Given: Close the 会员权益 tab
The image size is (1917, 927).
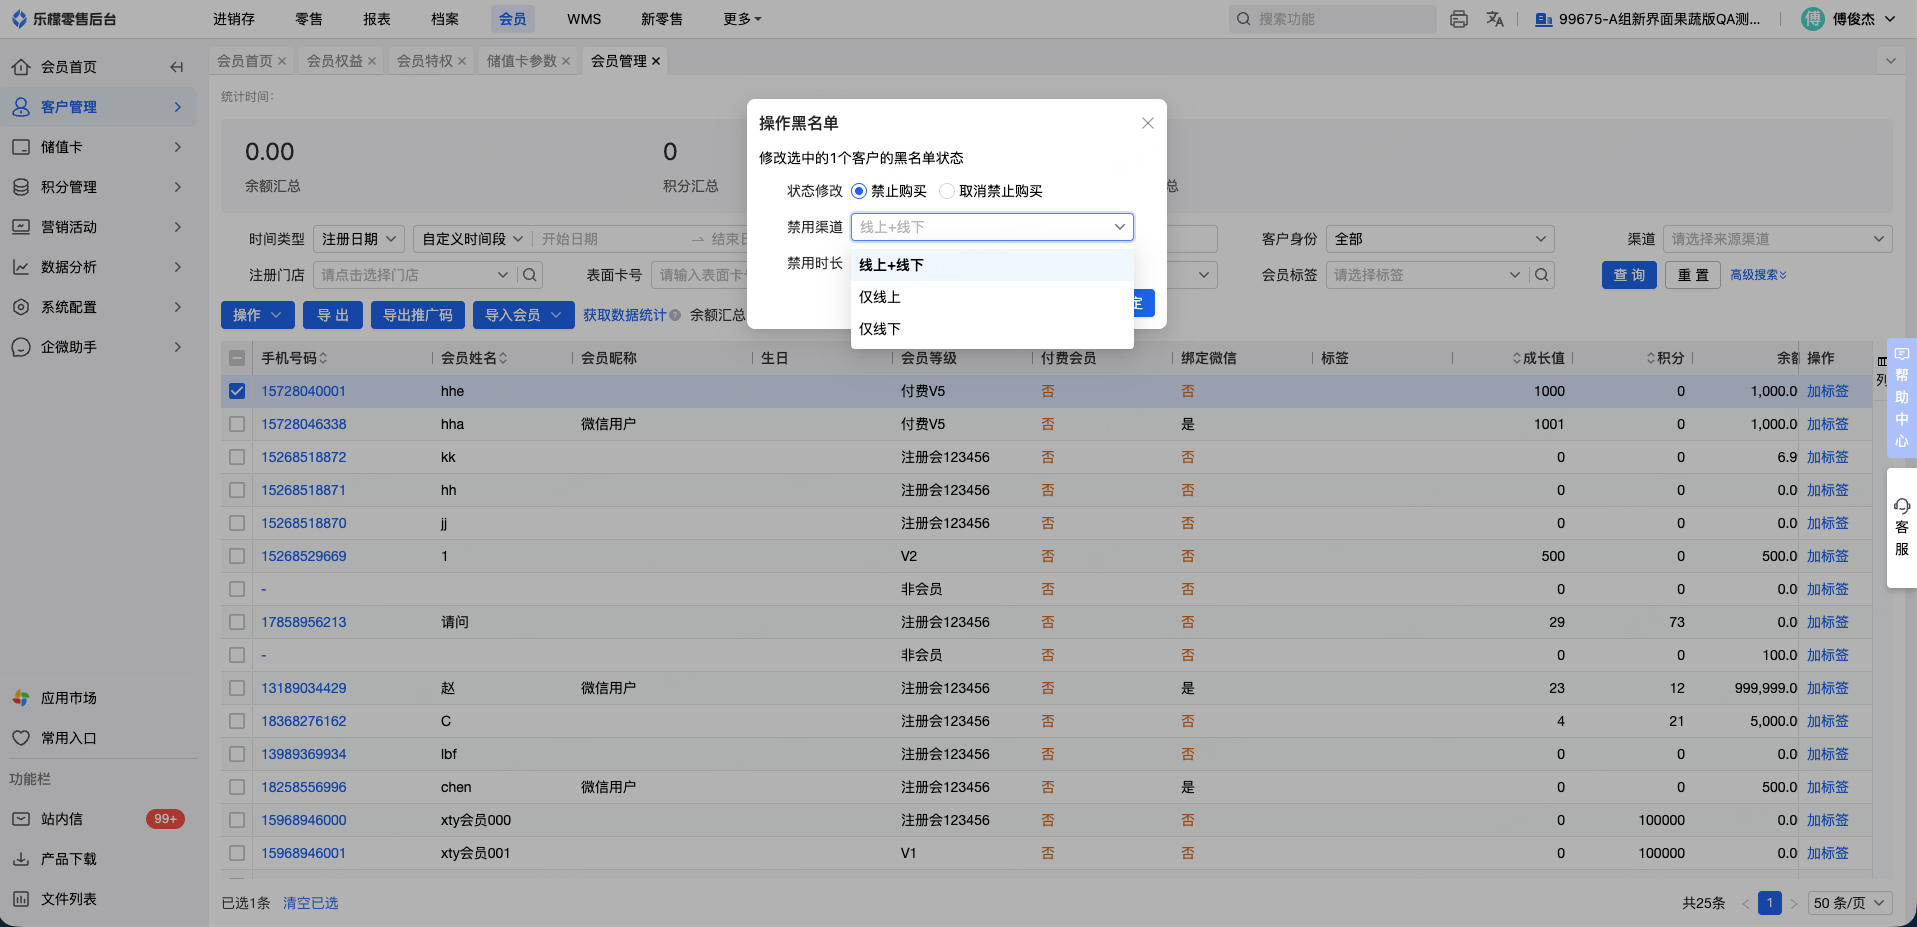Looking at the screenshot, I should [x=372, y=61].
